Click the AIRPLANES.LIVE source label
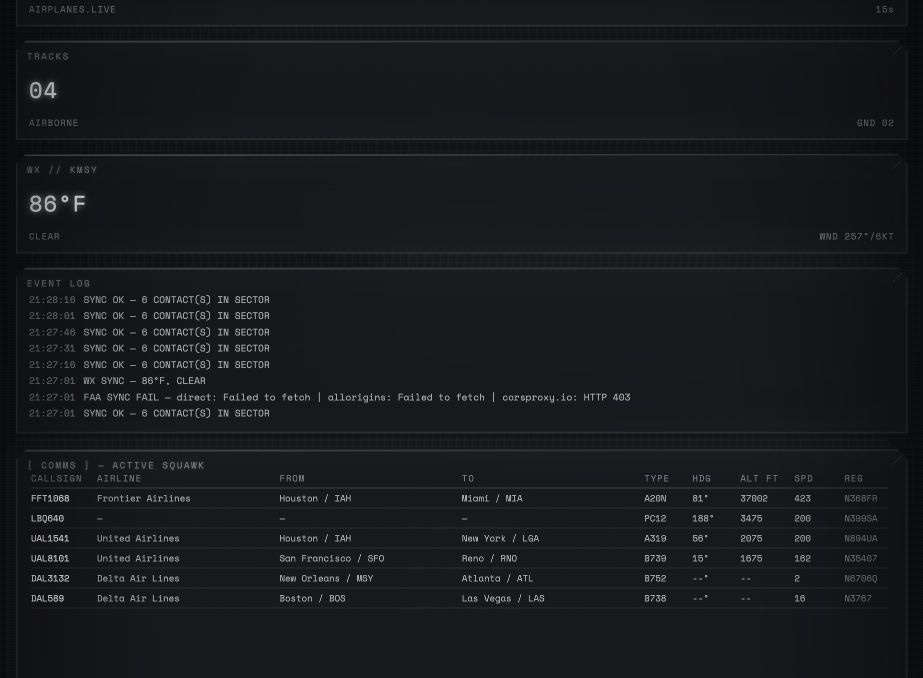 pyautogui.click(x=72, y=9)
